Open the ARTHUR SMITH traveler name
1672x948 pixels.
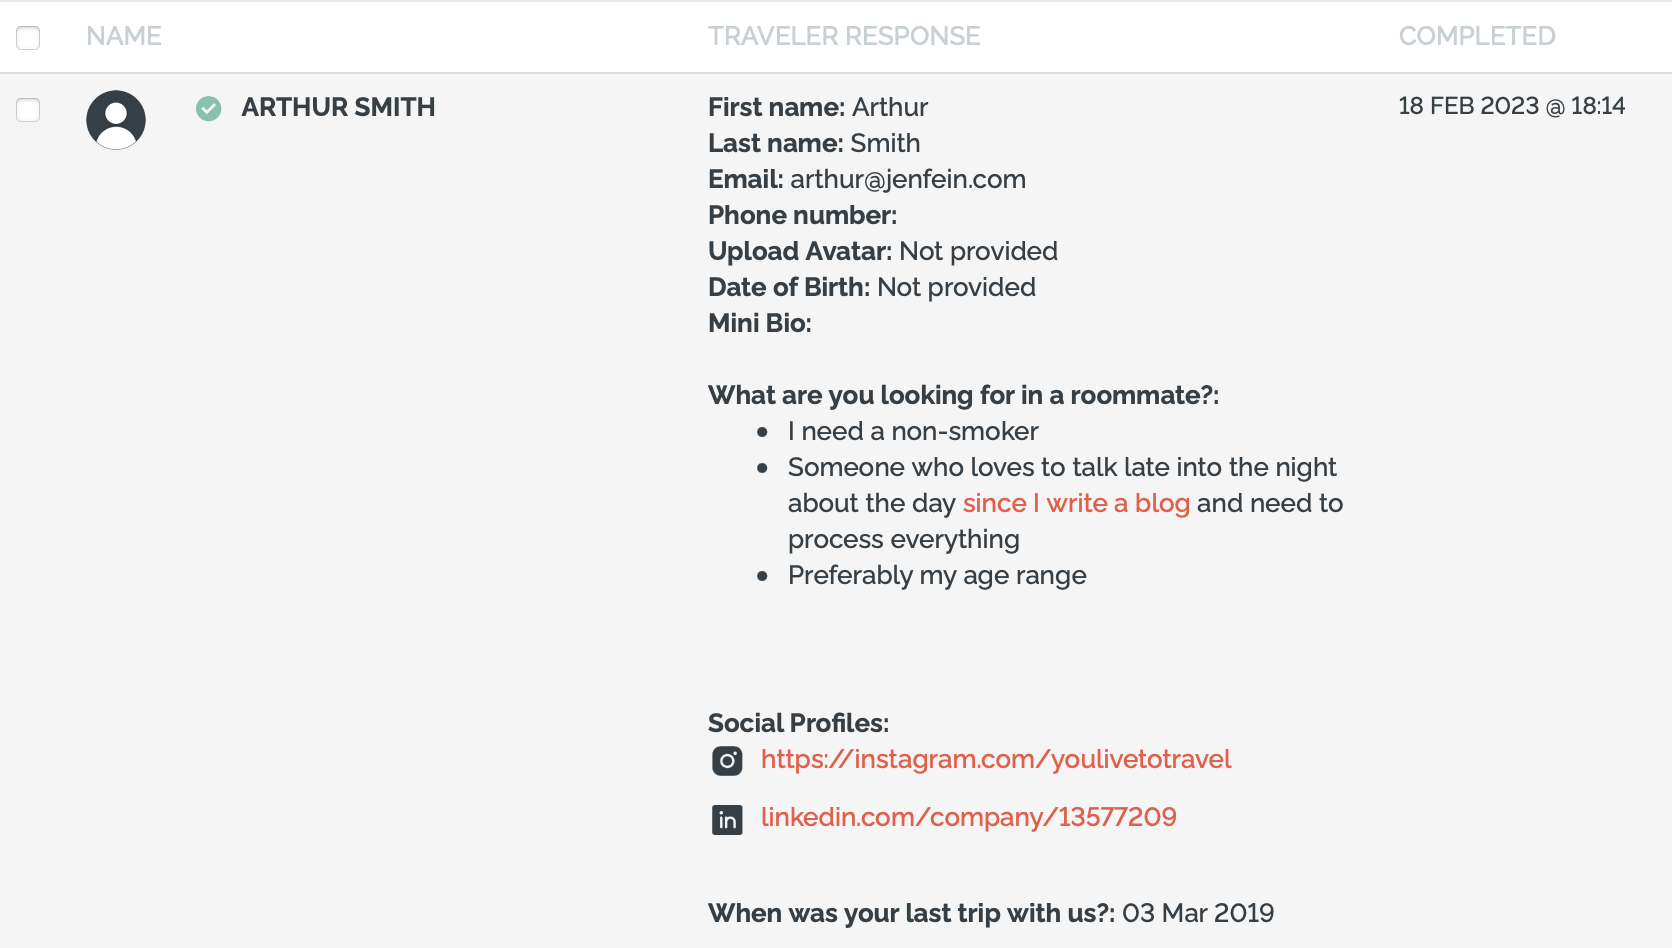coord(338,107)
